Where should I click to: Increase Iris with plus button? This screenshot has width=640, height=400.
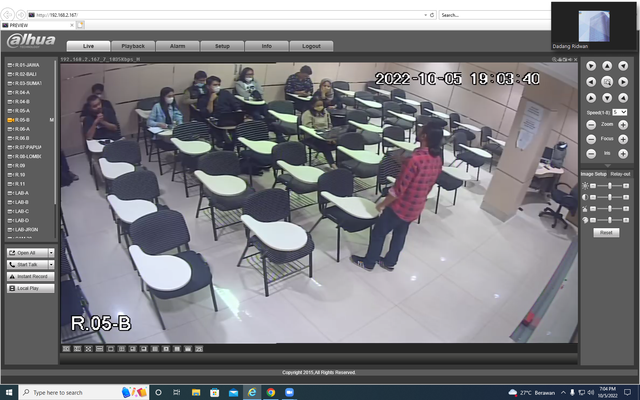623,154
